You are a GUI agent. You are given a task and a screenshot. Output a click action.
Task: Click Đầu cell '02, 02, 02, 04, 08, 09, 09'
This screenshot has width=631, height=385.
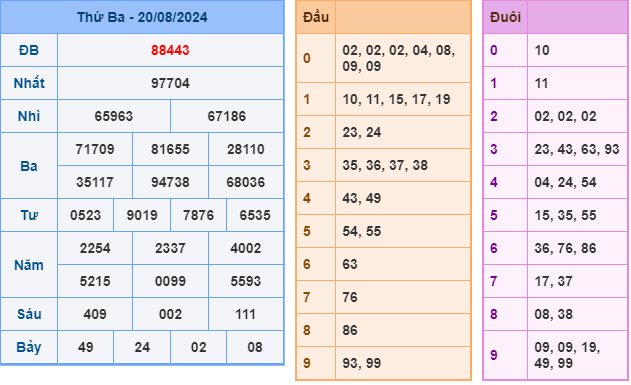[403, 58]
